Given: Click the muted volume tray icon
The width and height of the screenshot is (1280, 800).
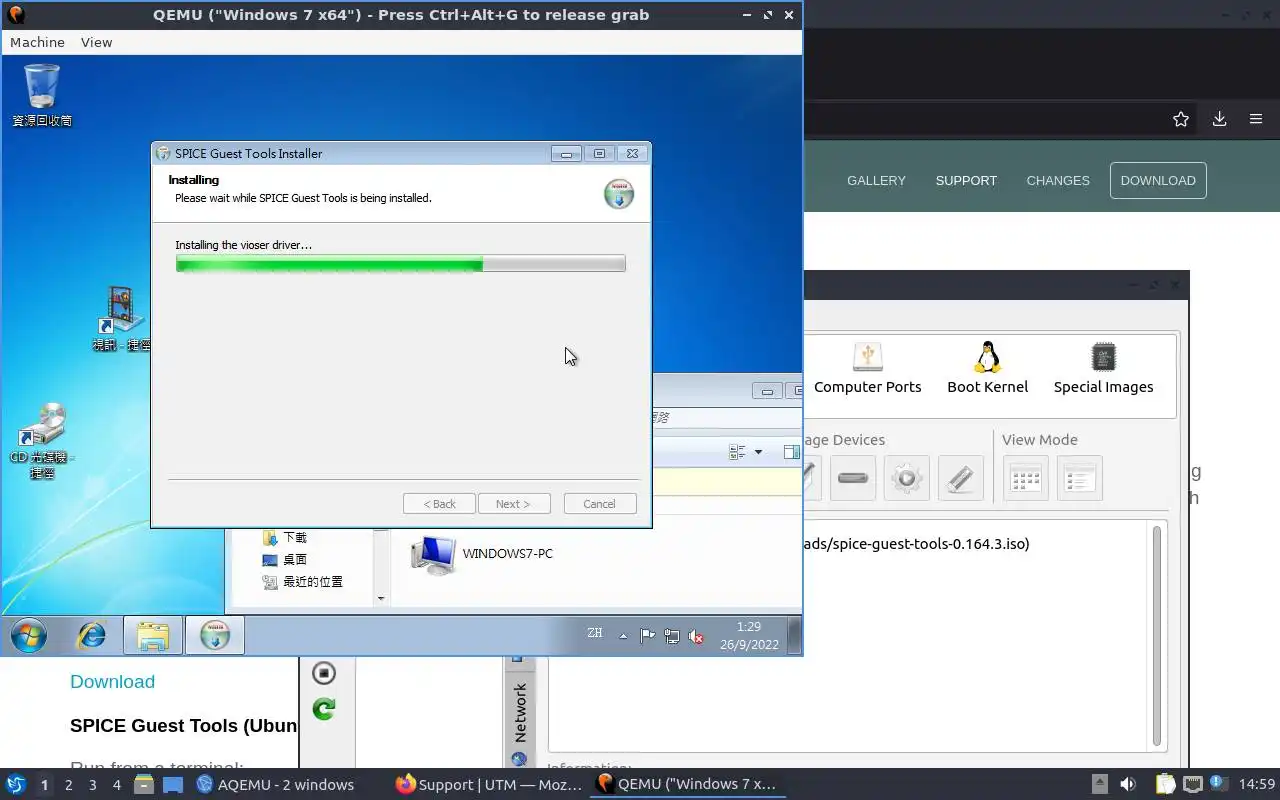Looking at the screenshot, I should [x=696, y=636].
